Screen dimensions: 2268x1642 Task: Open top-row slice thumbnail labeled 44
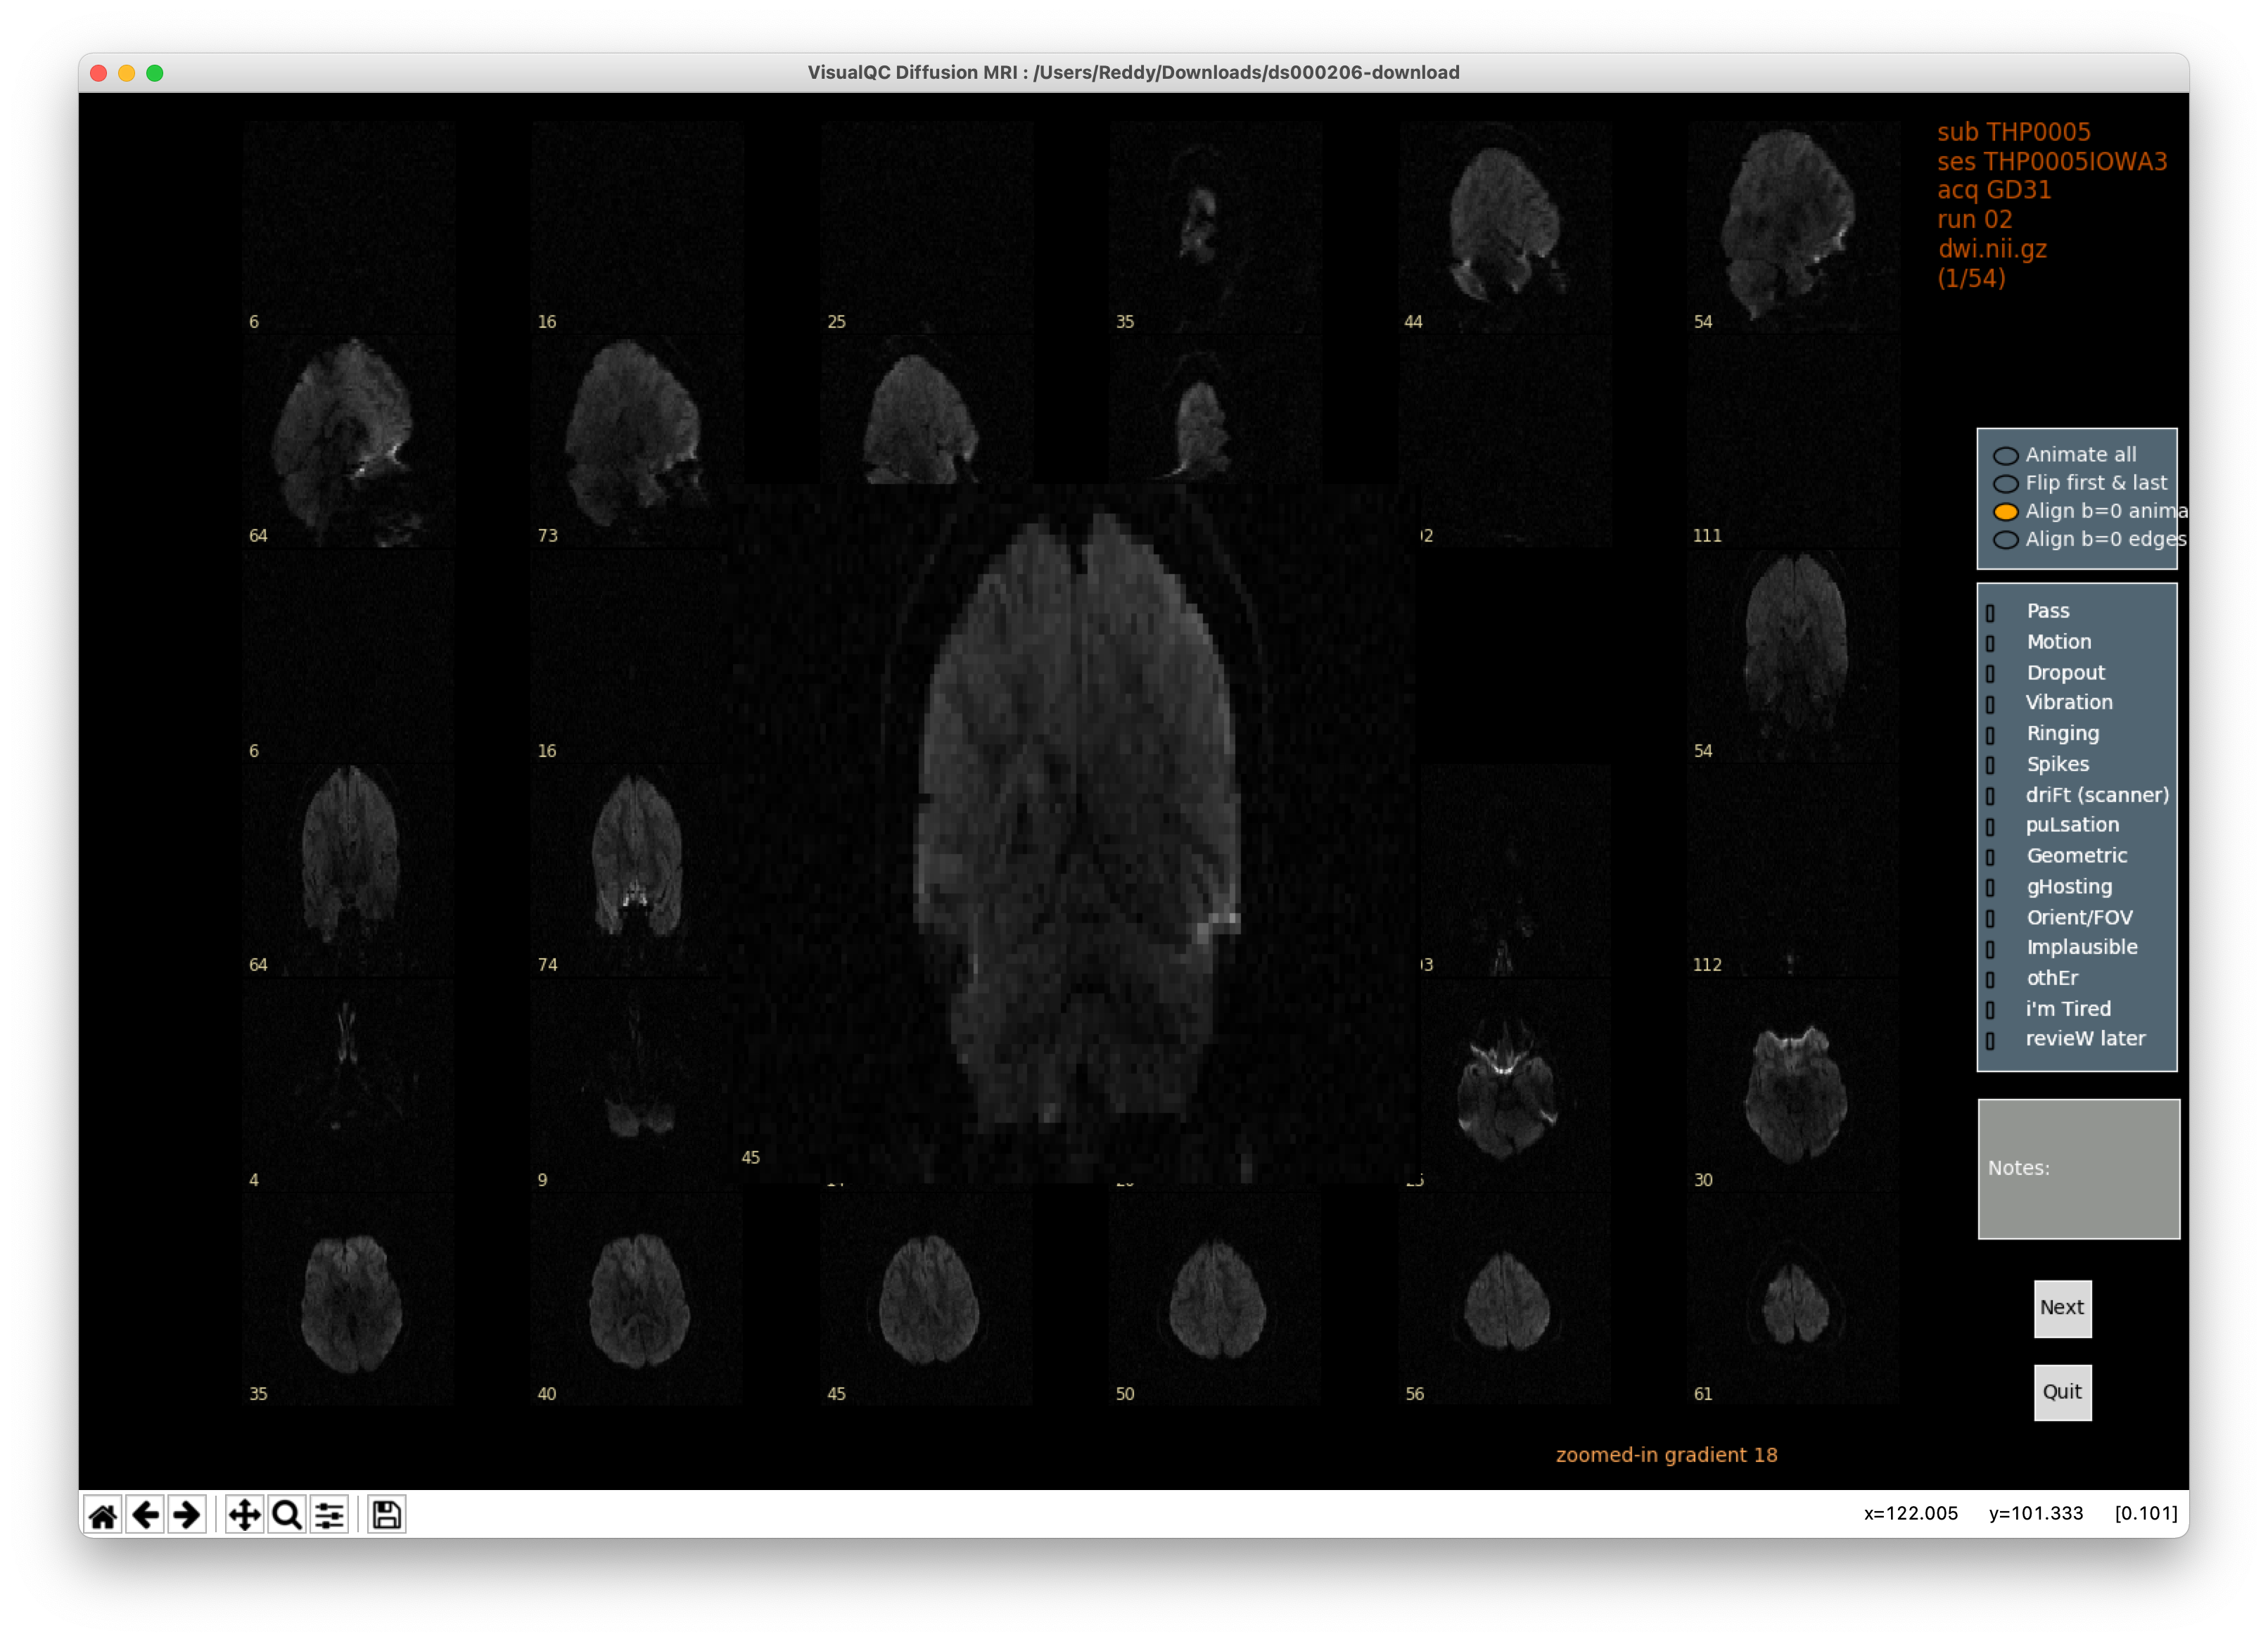point(1505,226)
